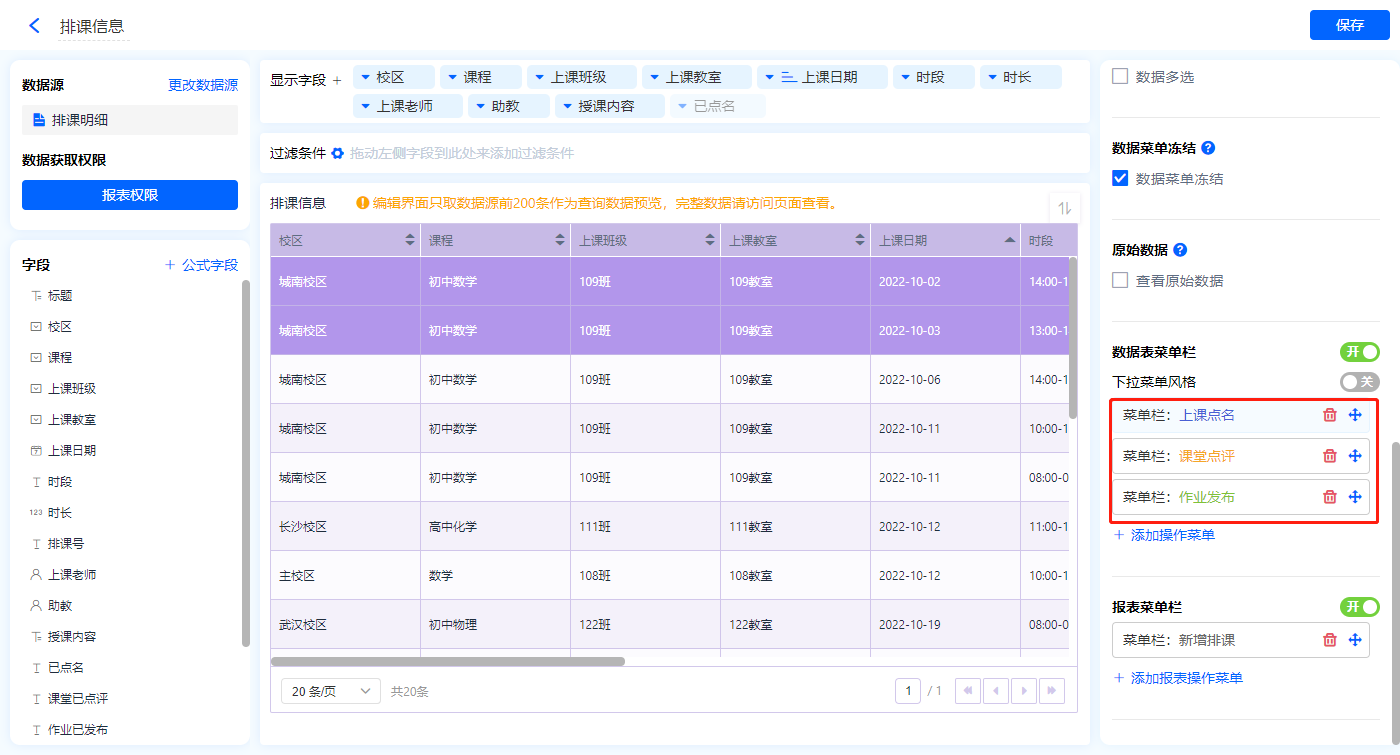Uncheck the 数据菜单冻结 checkbox

1120,179
